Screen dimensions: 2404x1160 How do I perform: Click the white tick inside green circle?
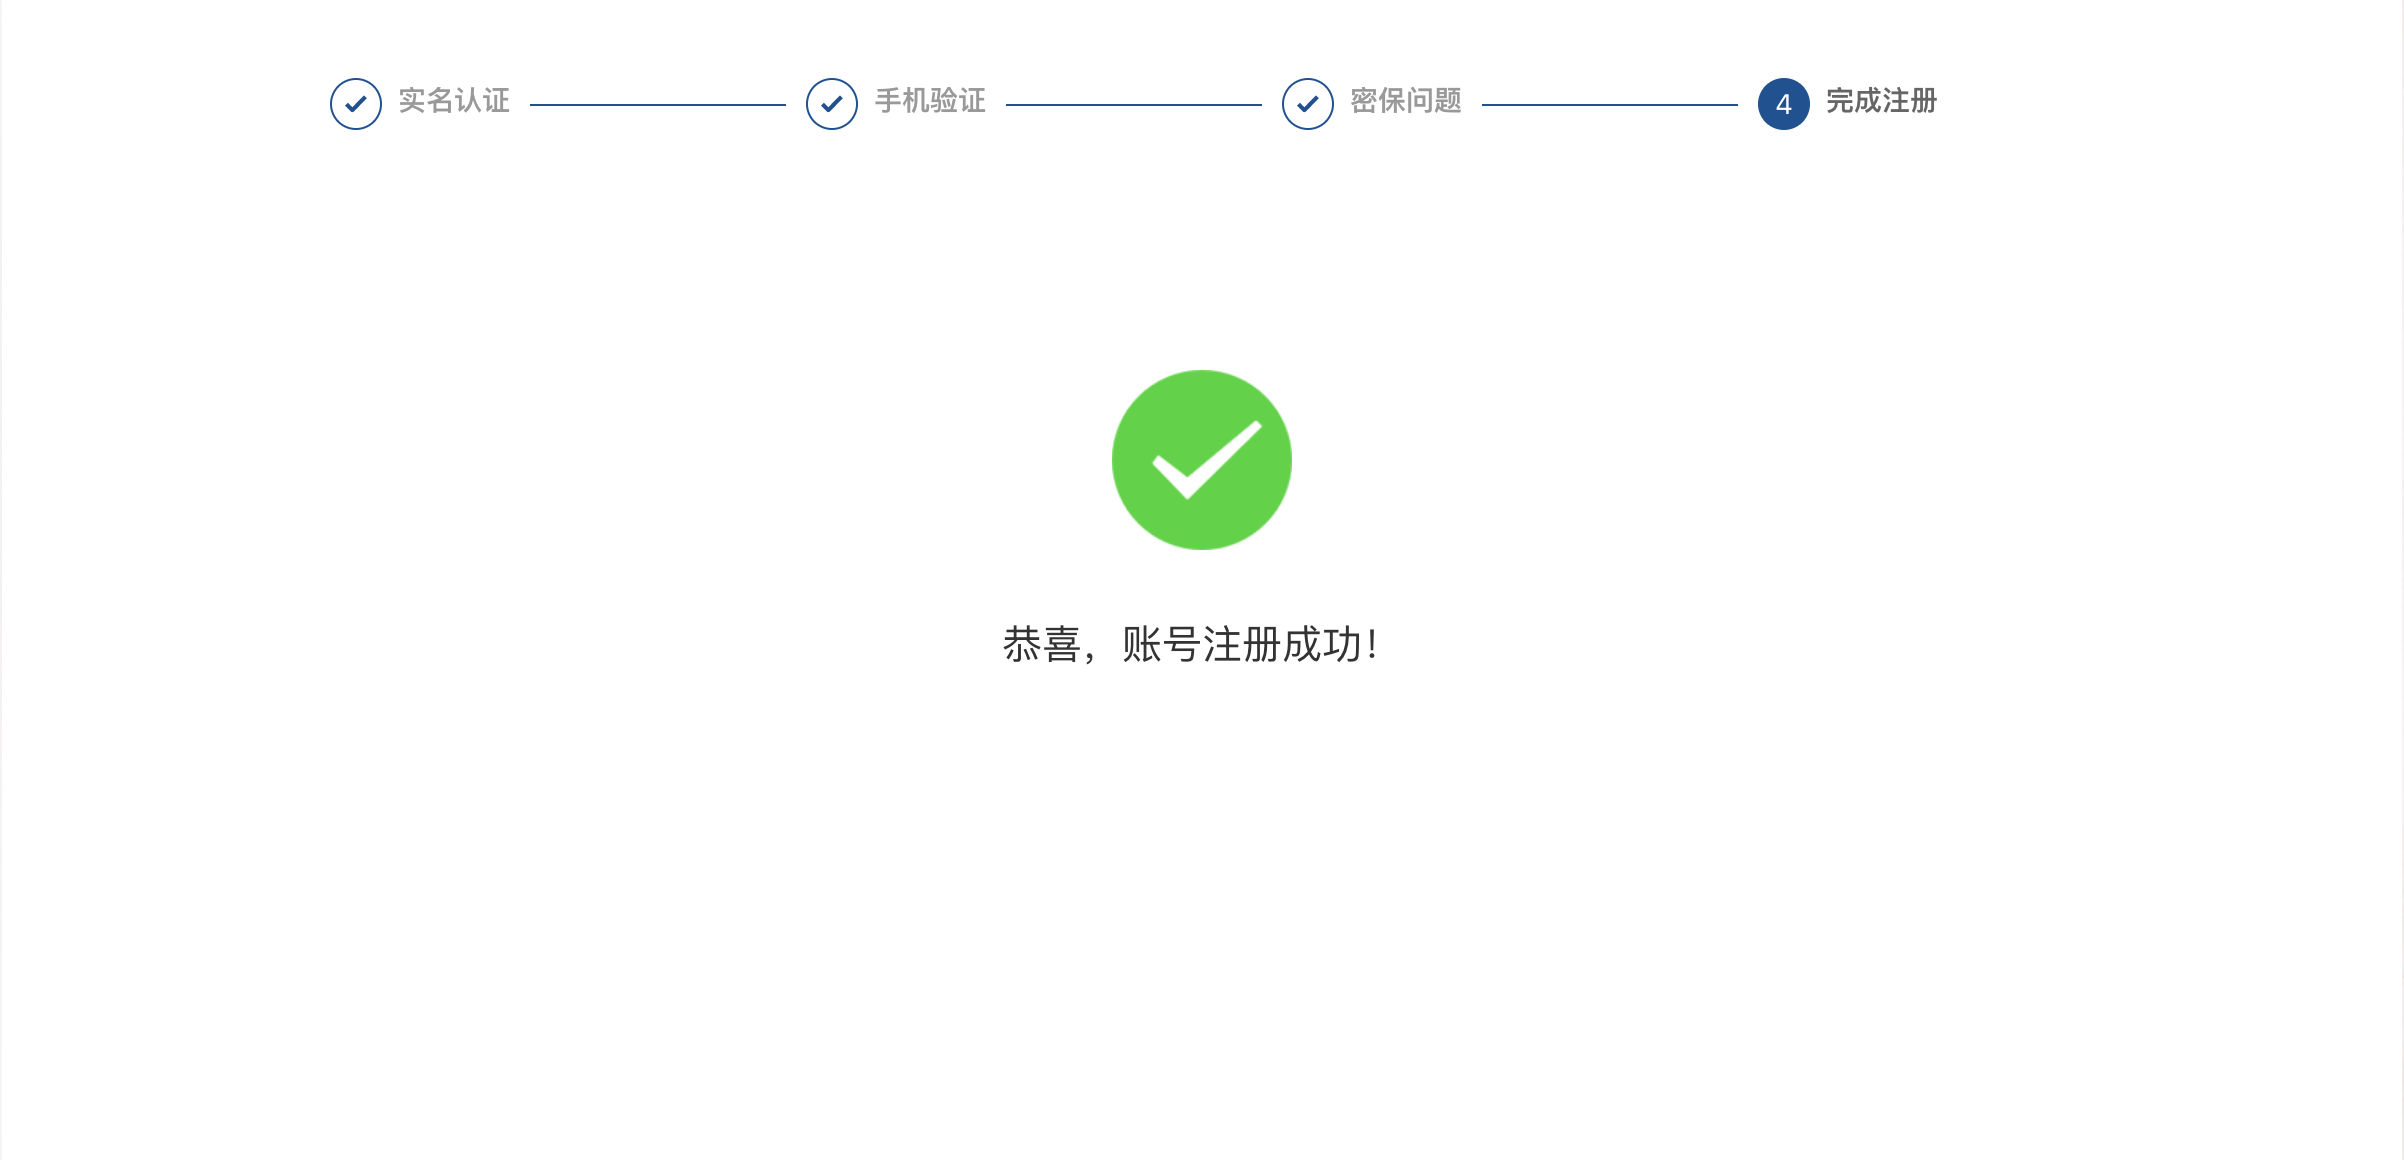pos(1207,460)
